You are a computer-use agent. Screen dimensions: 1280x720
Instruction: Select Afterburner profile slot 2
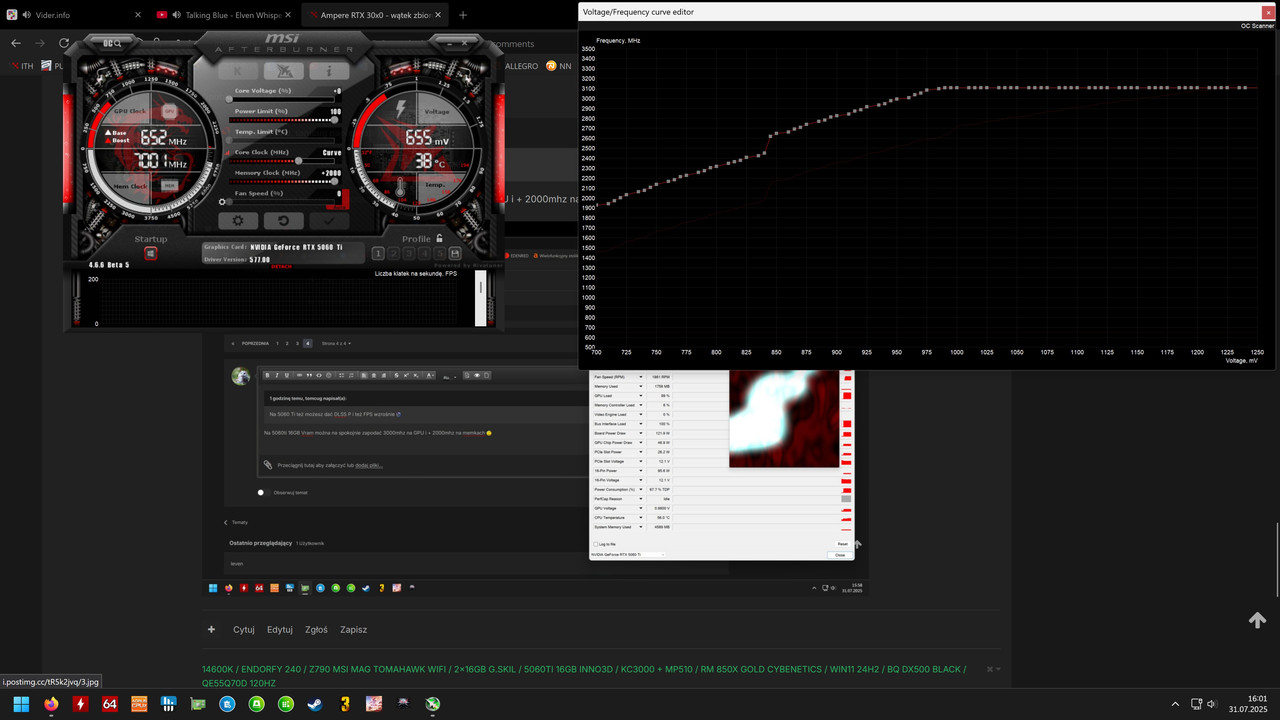click(x=394, y=254)
